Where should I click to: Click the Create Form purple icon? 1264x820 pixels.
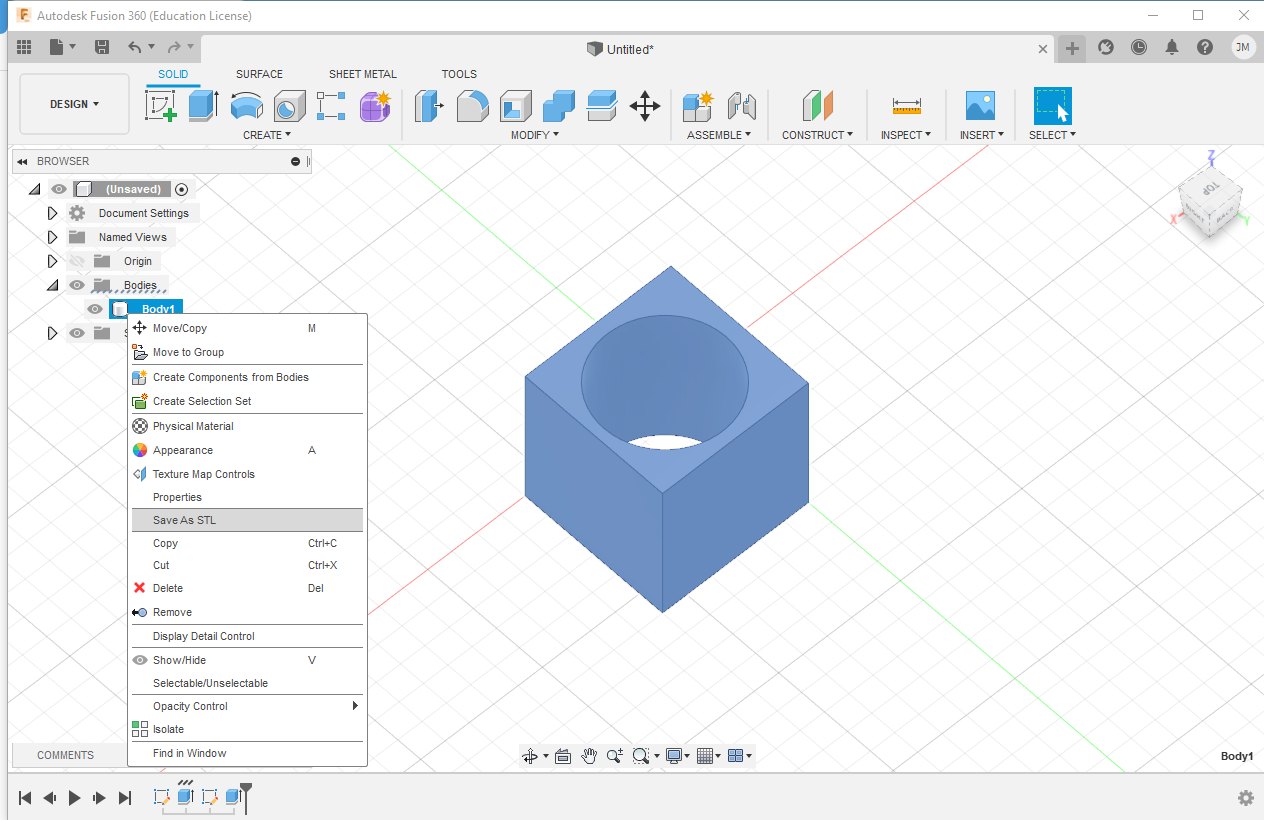(375, 105)
